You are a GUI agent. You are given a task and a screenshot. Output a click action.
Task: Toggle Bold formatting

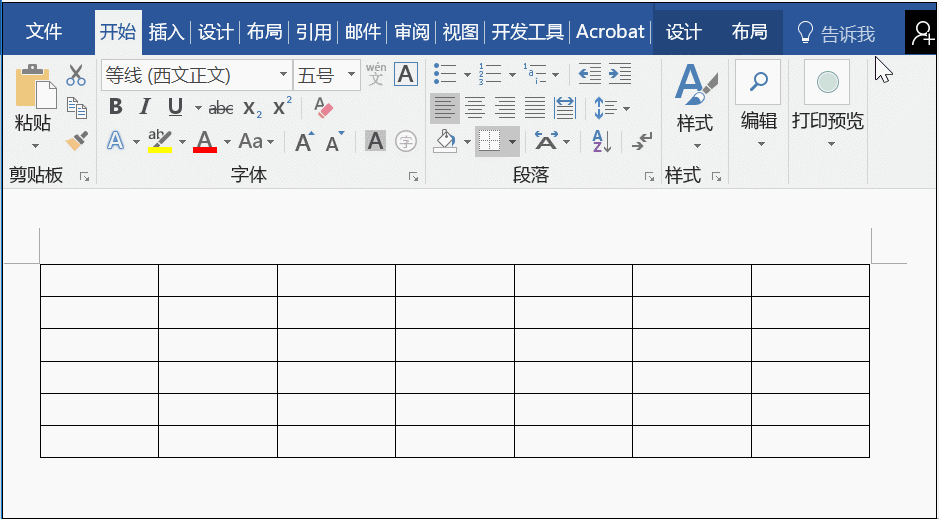tap(116, 108)
